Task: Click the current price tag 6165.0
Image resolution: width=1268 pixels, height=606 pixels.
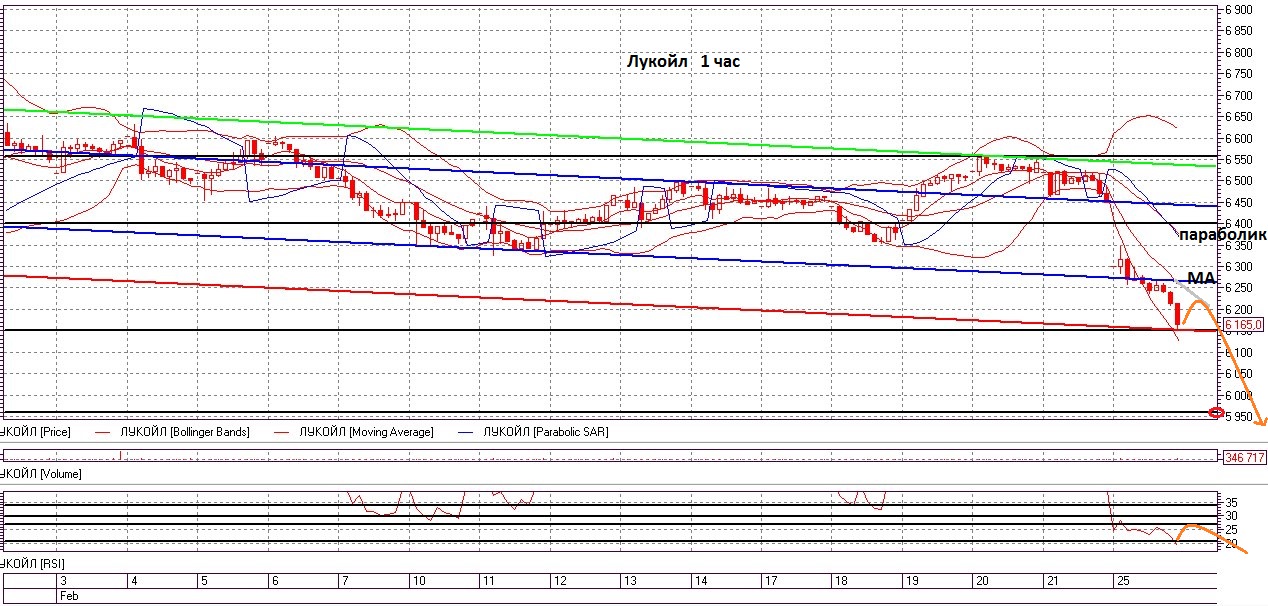Action: point(1244,325)
